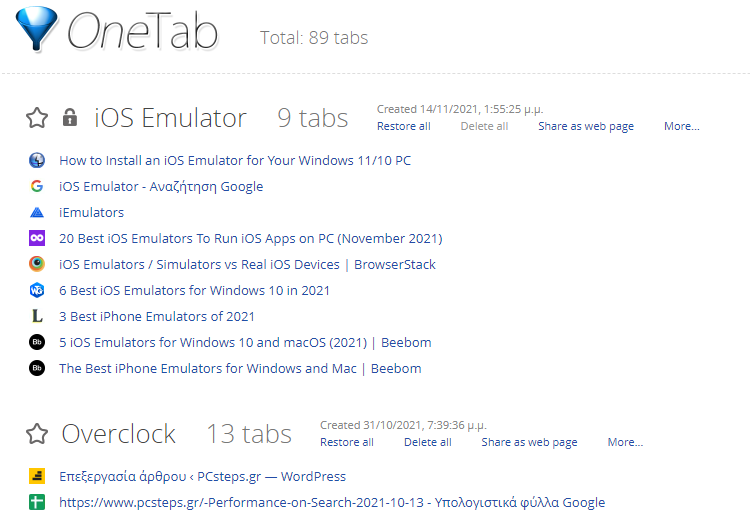Open More... menu for Overclock group
The height and width of the screenshot is (516, 750).
click(625, 442)
